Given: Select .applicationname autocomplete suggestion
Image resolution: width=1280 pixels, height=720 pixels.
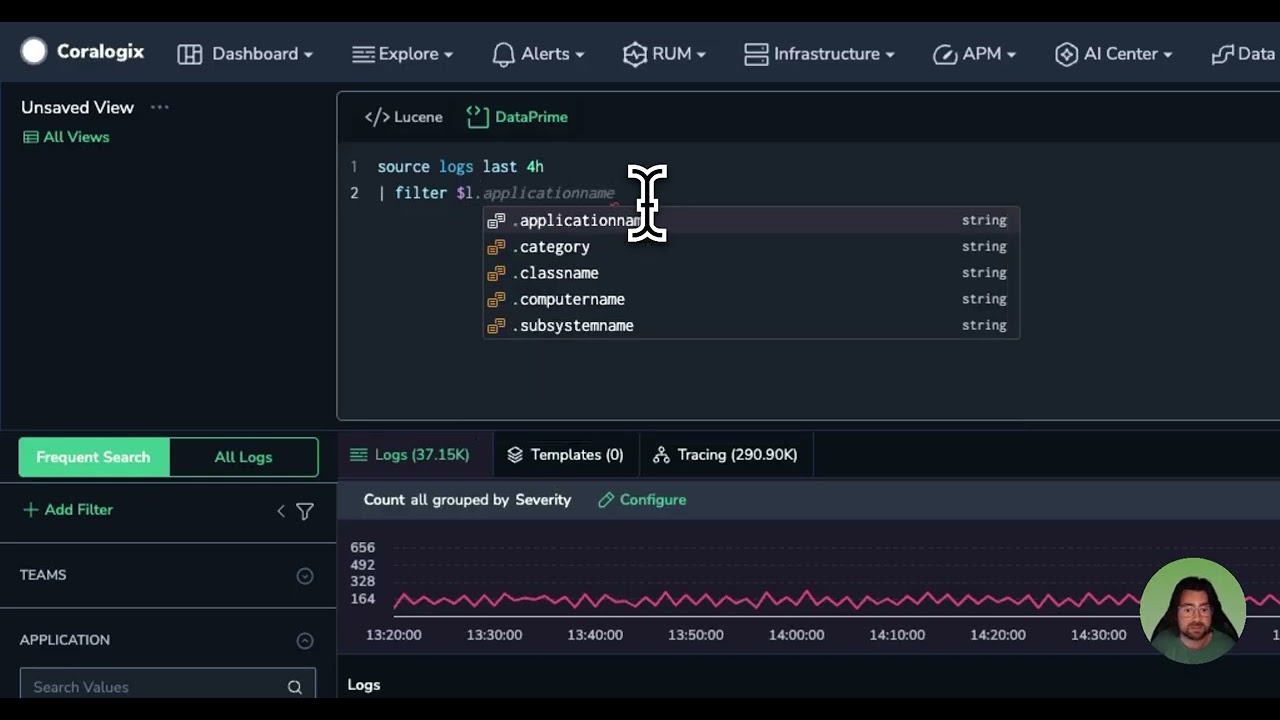Looking at the screenshot, I should click(x=751, y=220).
